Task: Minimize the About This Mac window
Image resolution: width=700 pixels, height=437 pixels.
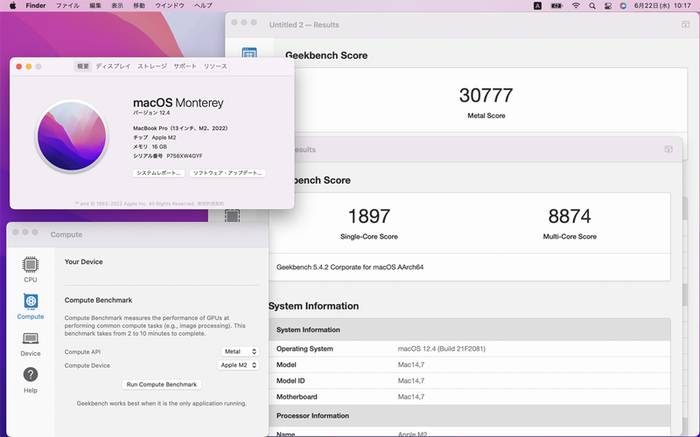Action: tap(29, 67)
